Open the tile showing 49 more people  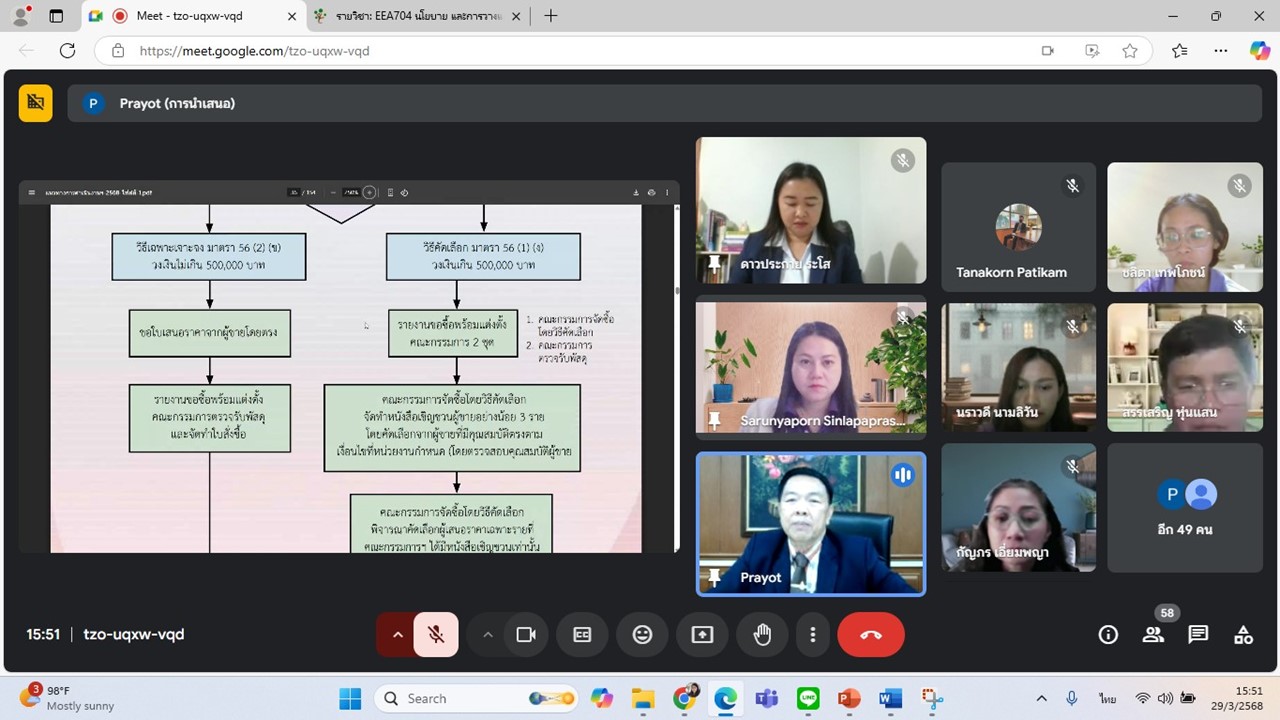point(1185,508)
